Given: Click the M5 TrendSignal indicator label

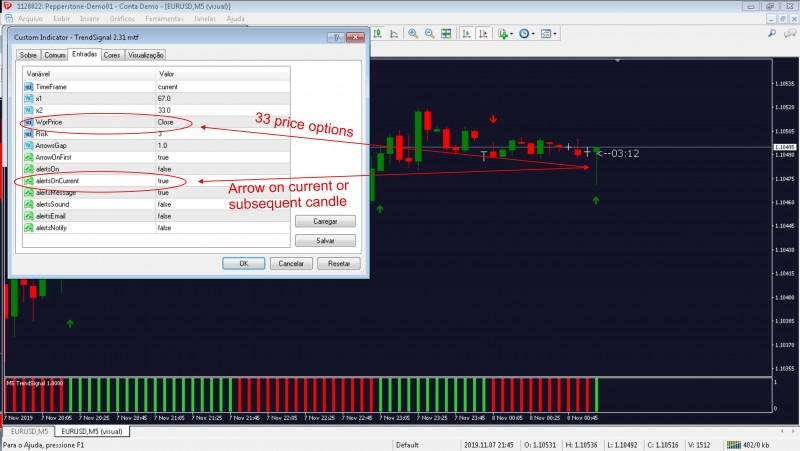Looking at the screenshot, I should pyautogui.click(x=35, y=383).
